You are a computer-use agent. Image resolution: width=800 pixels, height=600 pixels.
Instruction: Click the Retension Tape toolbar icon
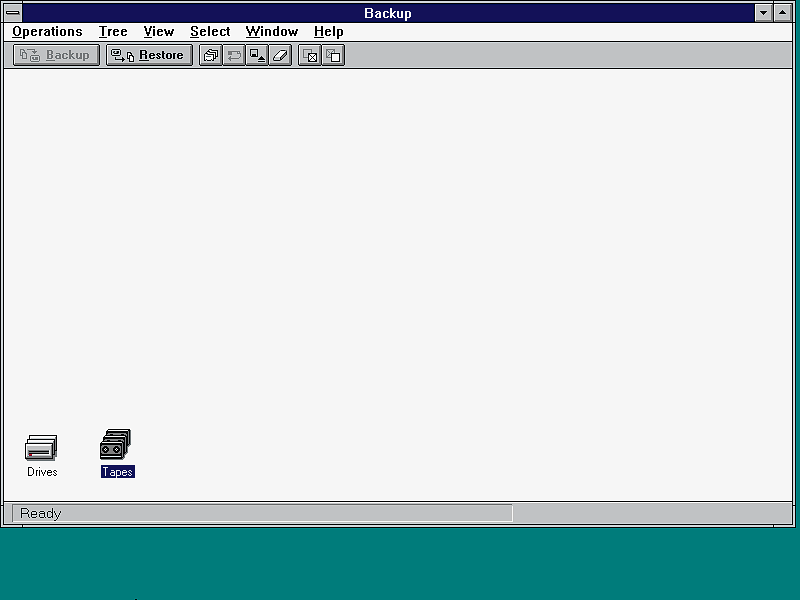point(234,55)
